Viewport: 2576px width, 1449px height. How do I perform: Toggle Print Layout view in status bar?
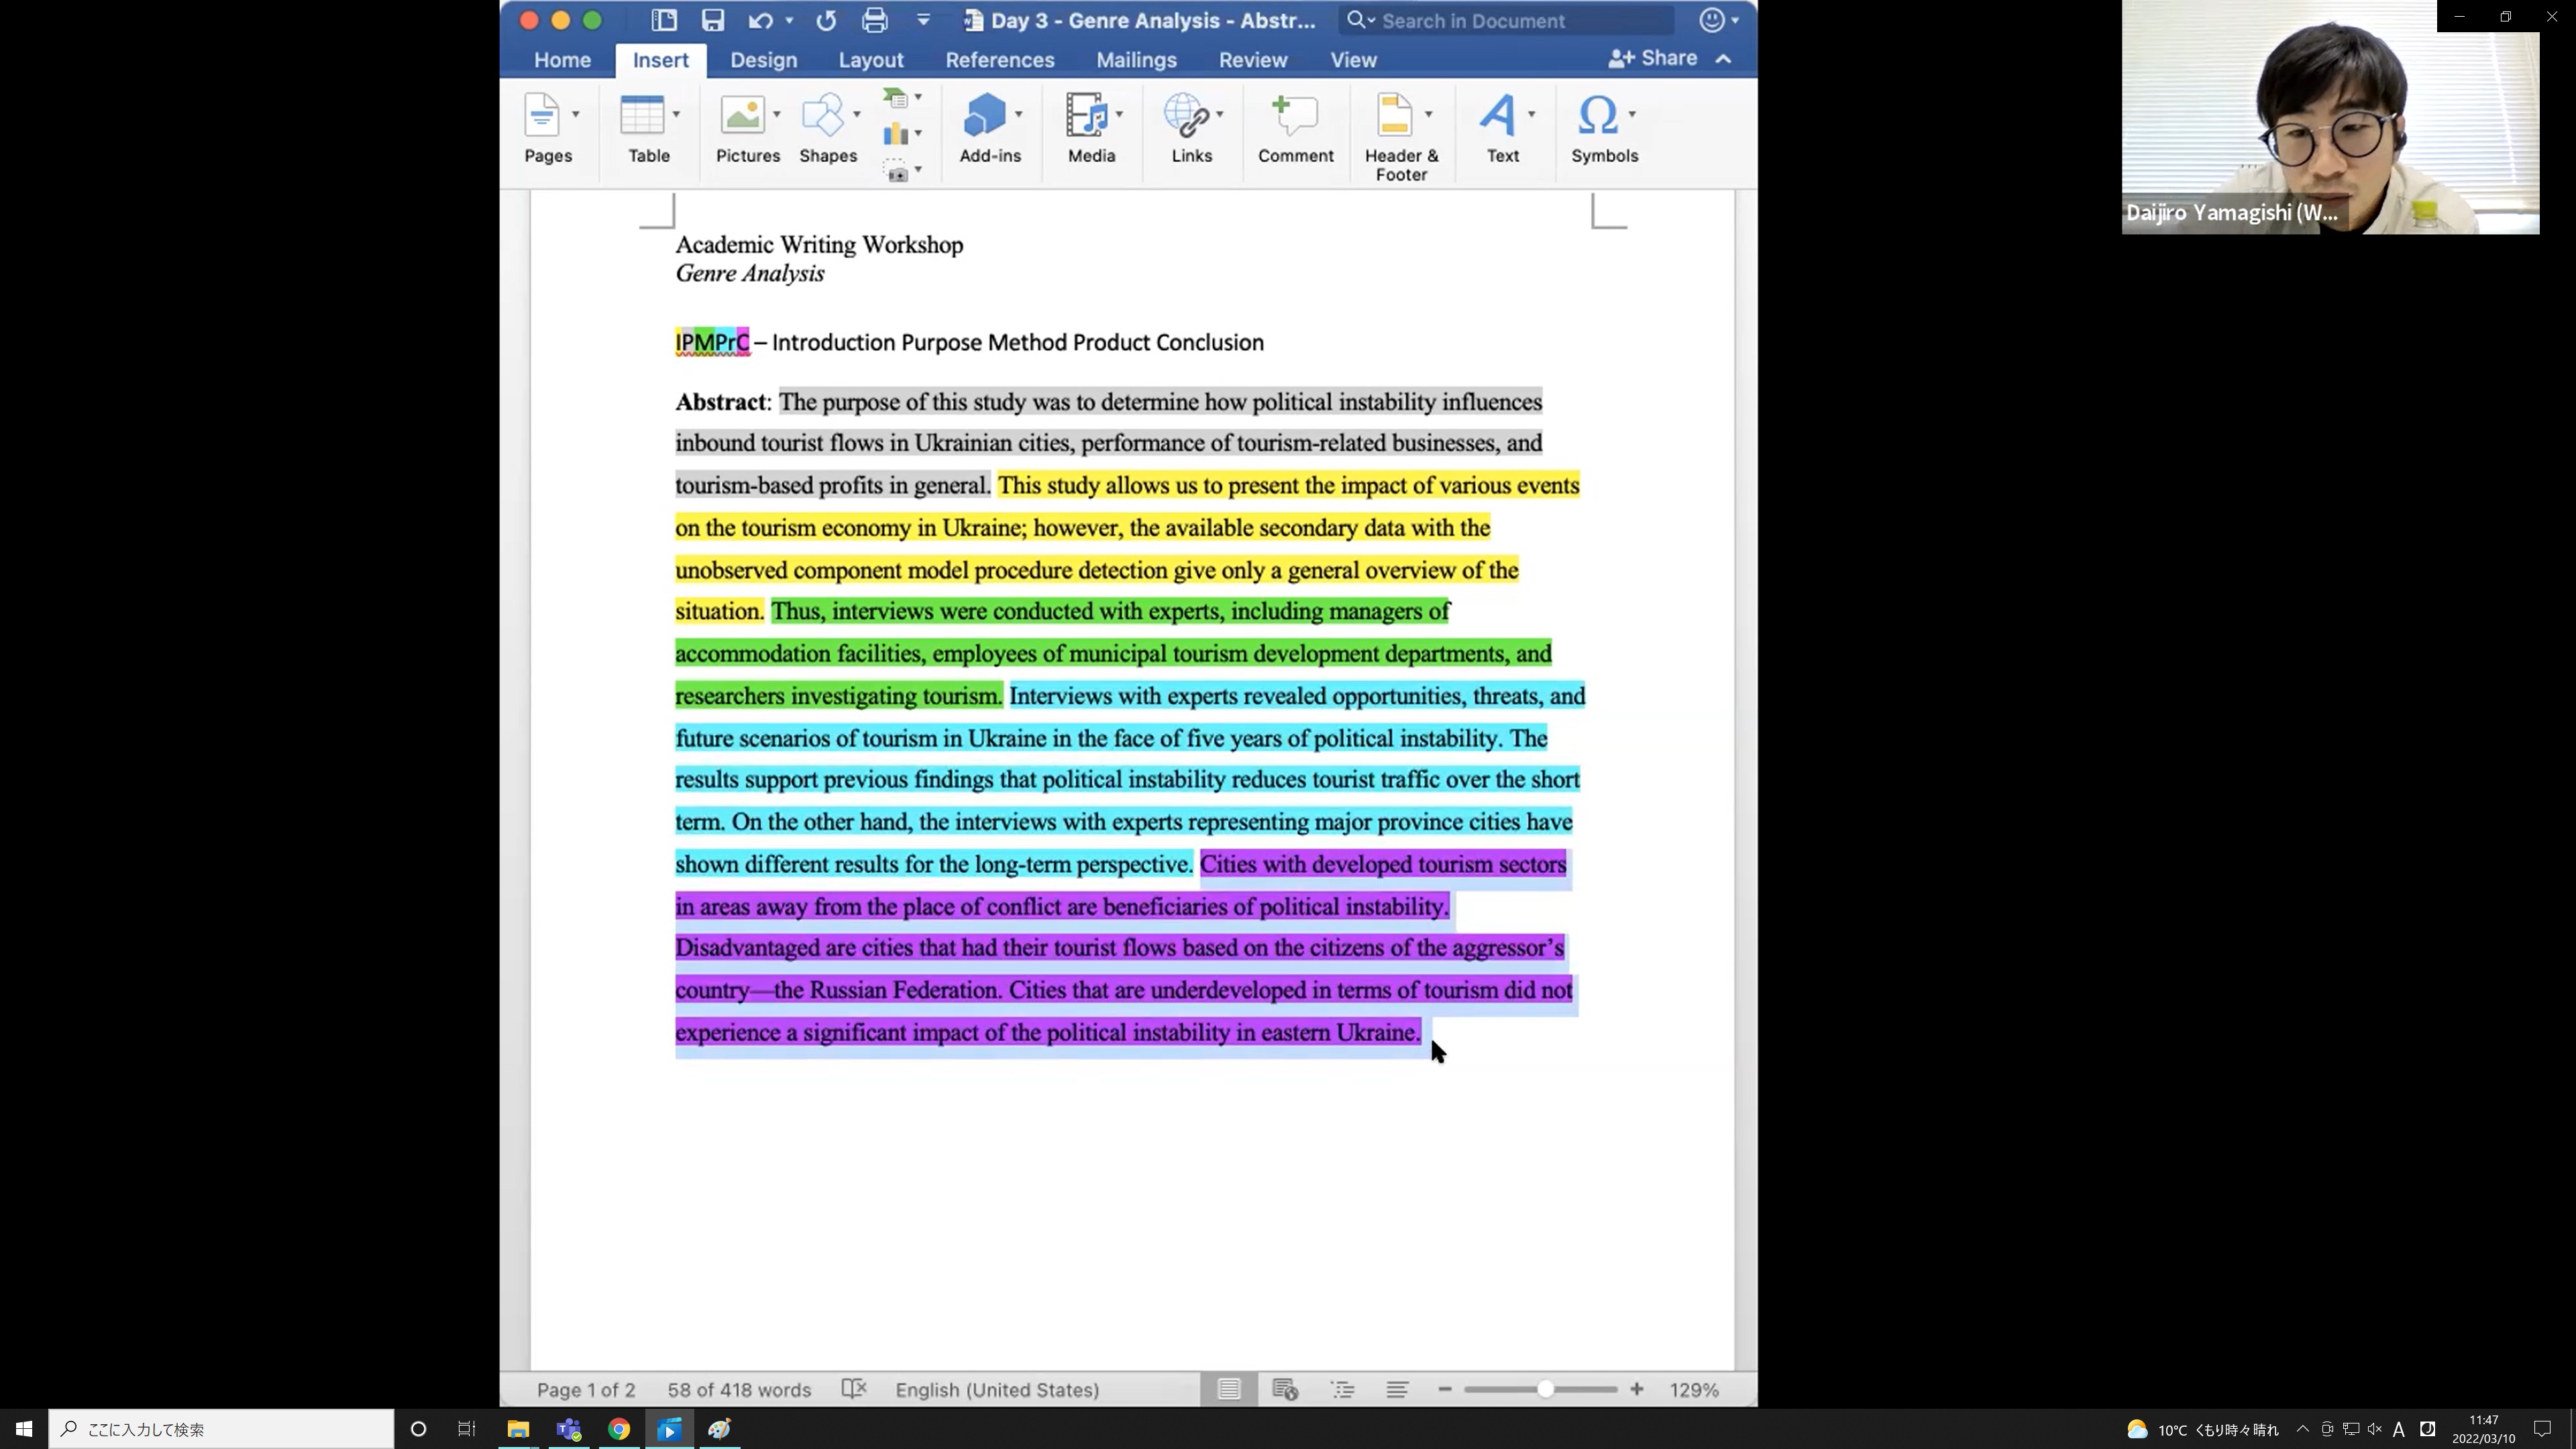pyautogui.click(x=1229, y=1389)
